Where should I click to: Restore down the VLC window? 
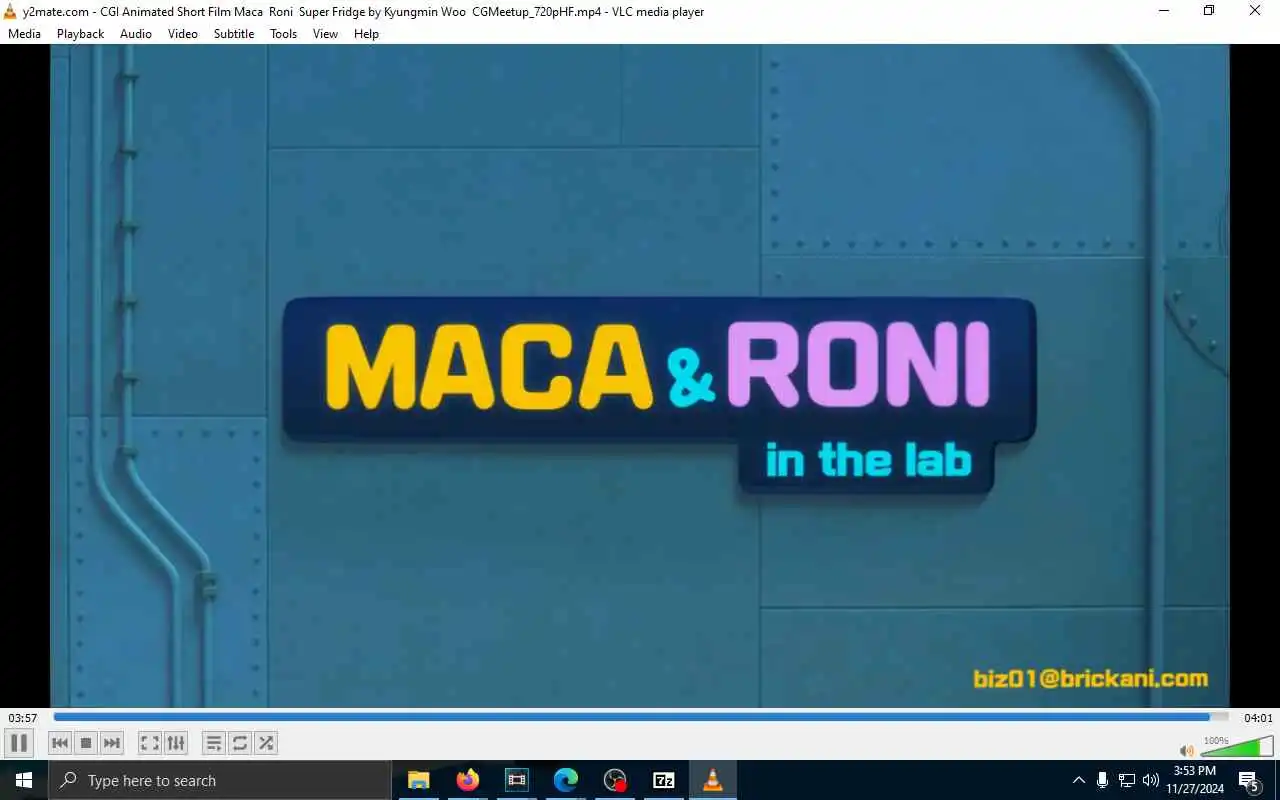(1209, 11)
